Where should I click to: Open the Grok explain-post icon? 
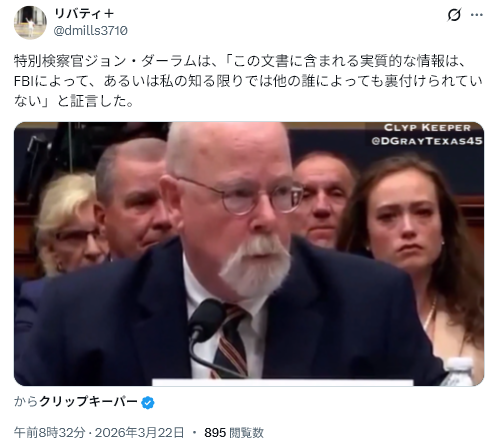[x=454, y=15]
